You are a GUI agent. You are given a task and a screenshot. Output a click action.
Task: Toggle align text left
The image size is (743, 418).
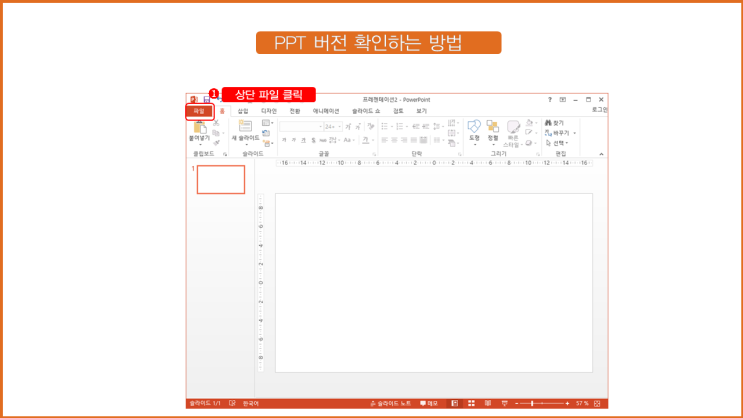(384, 140)
